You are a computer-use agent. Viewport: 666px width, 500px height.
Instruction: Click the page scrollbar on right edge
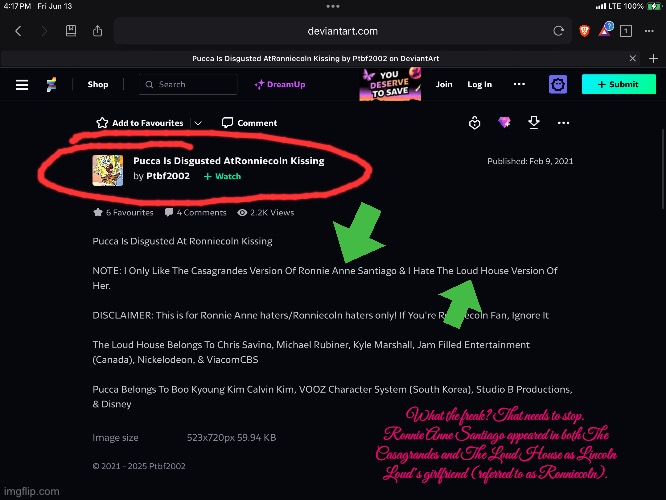662,169
